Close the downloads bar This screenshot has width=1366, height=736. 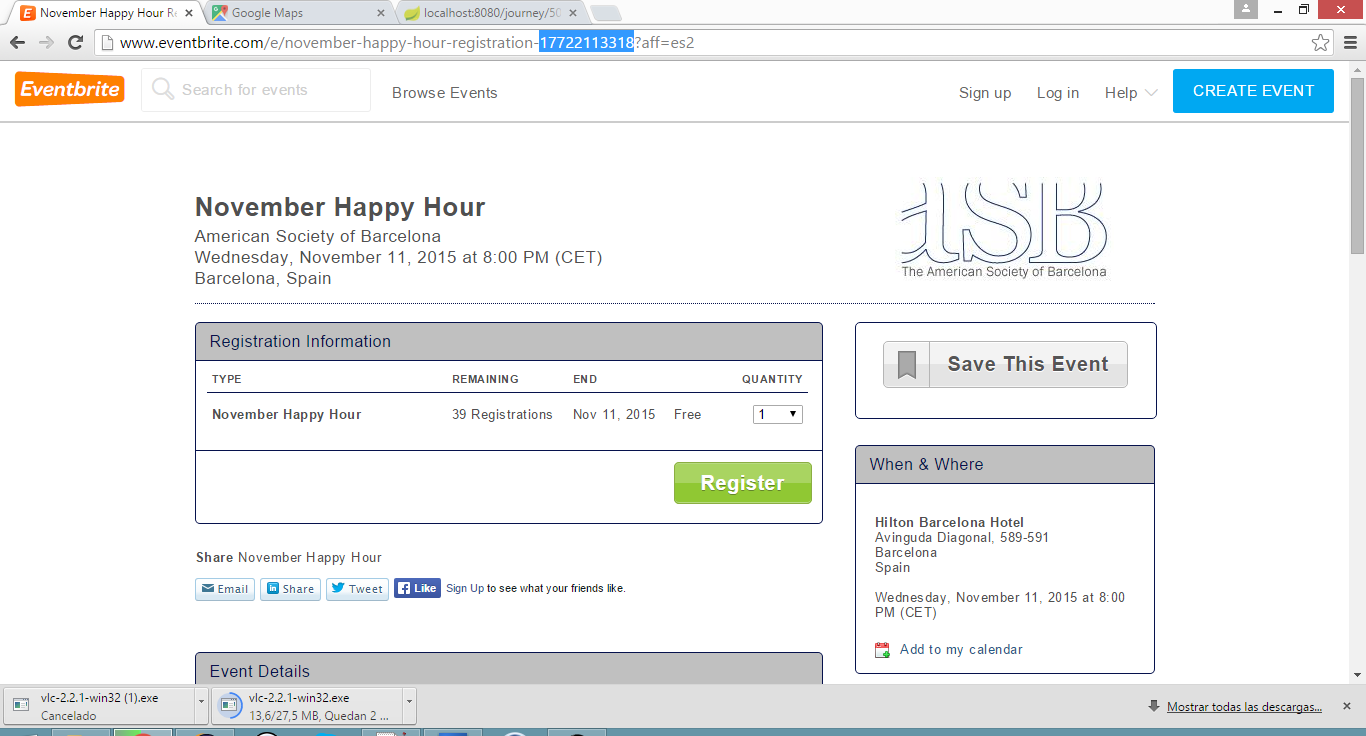[1346, 706]
